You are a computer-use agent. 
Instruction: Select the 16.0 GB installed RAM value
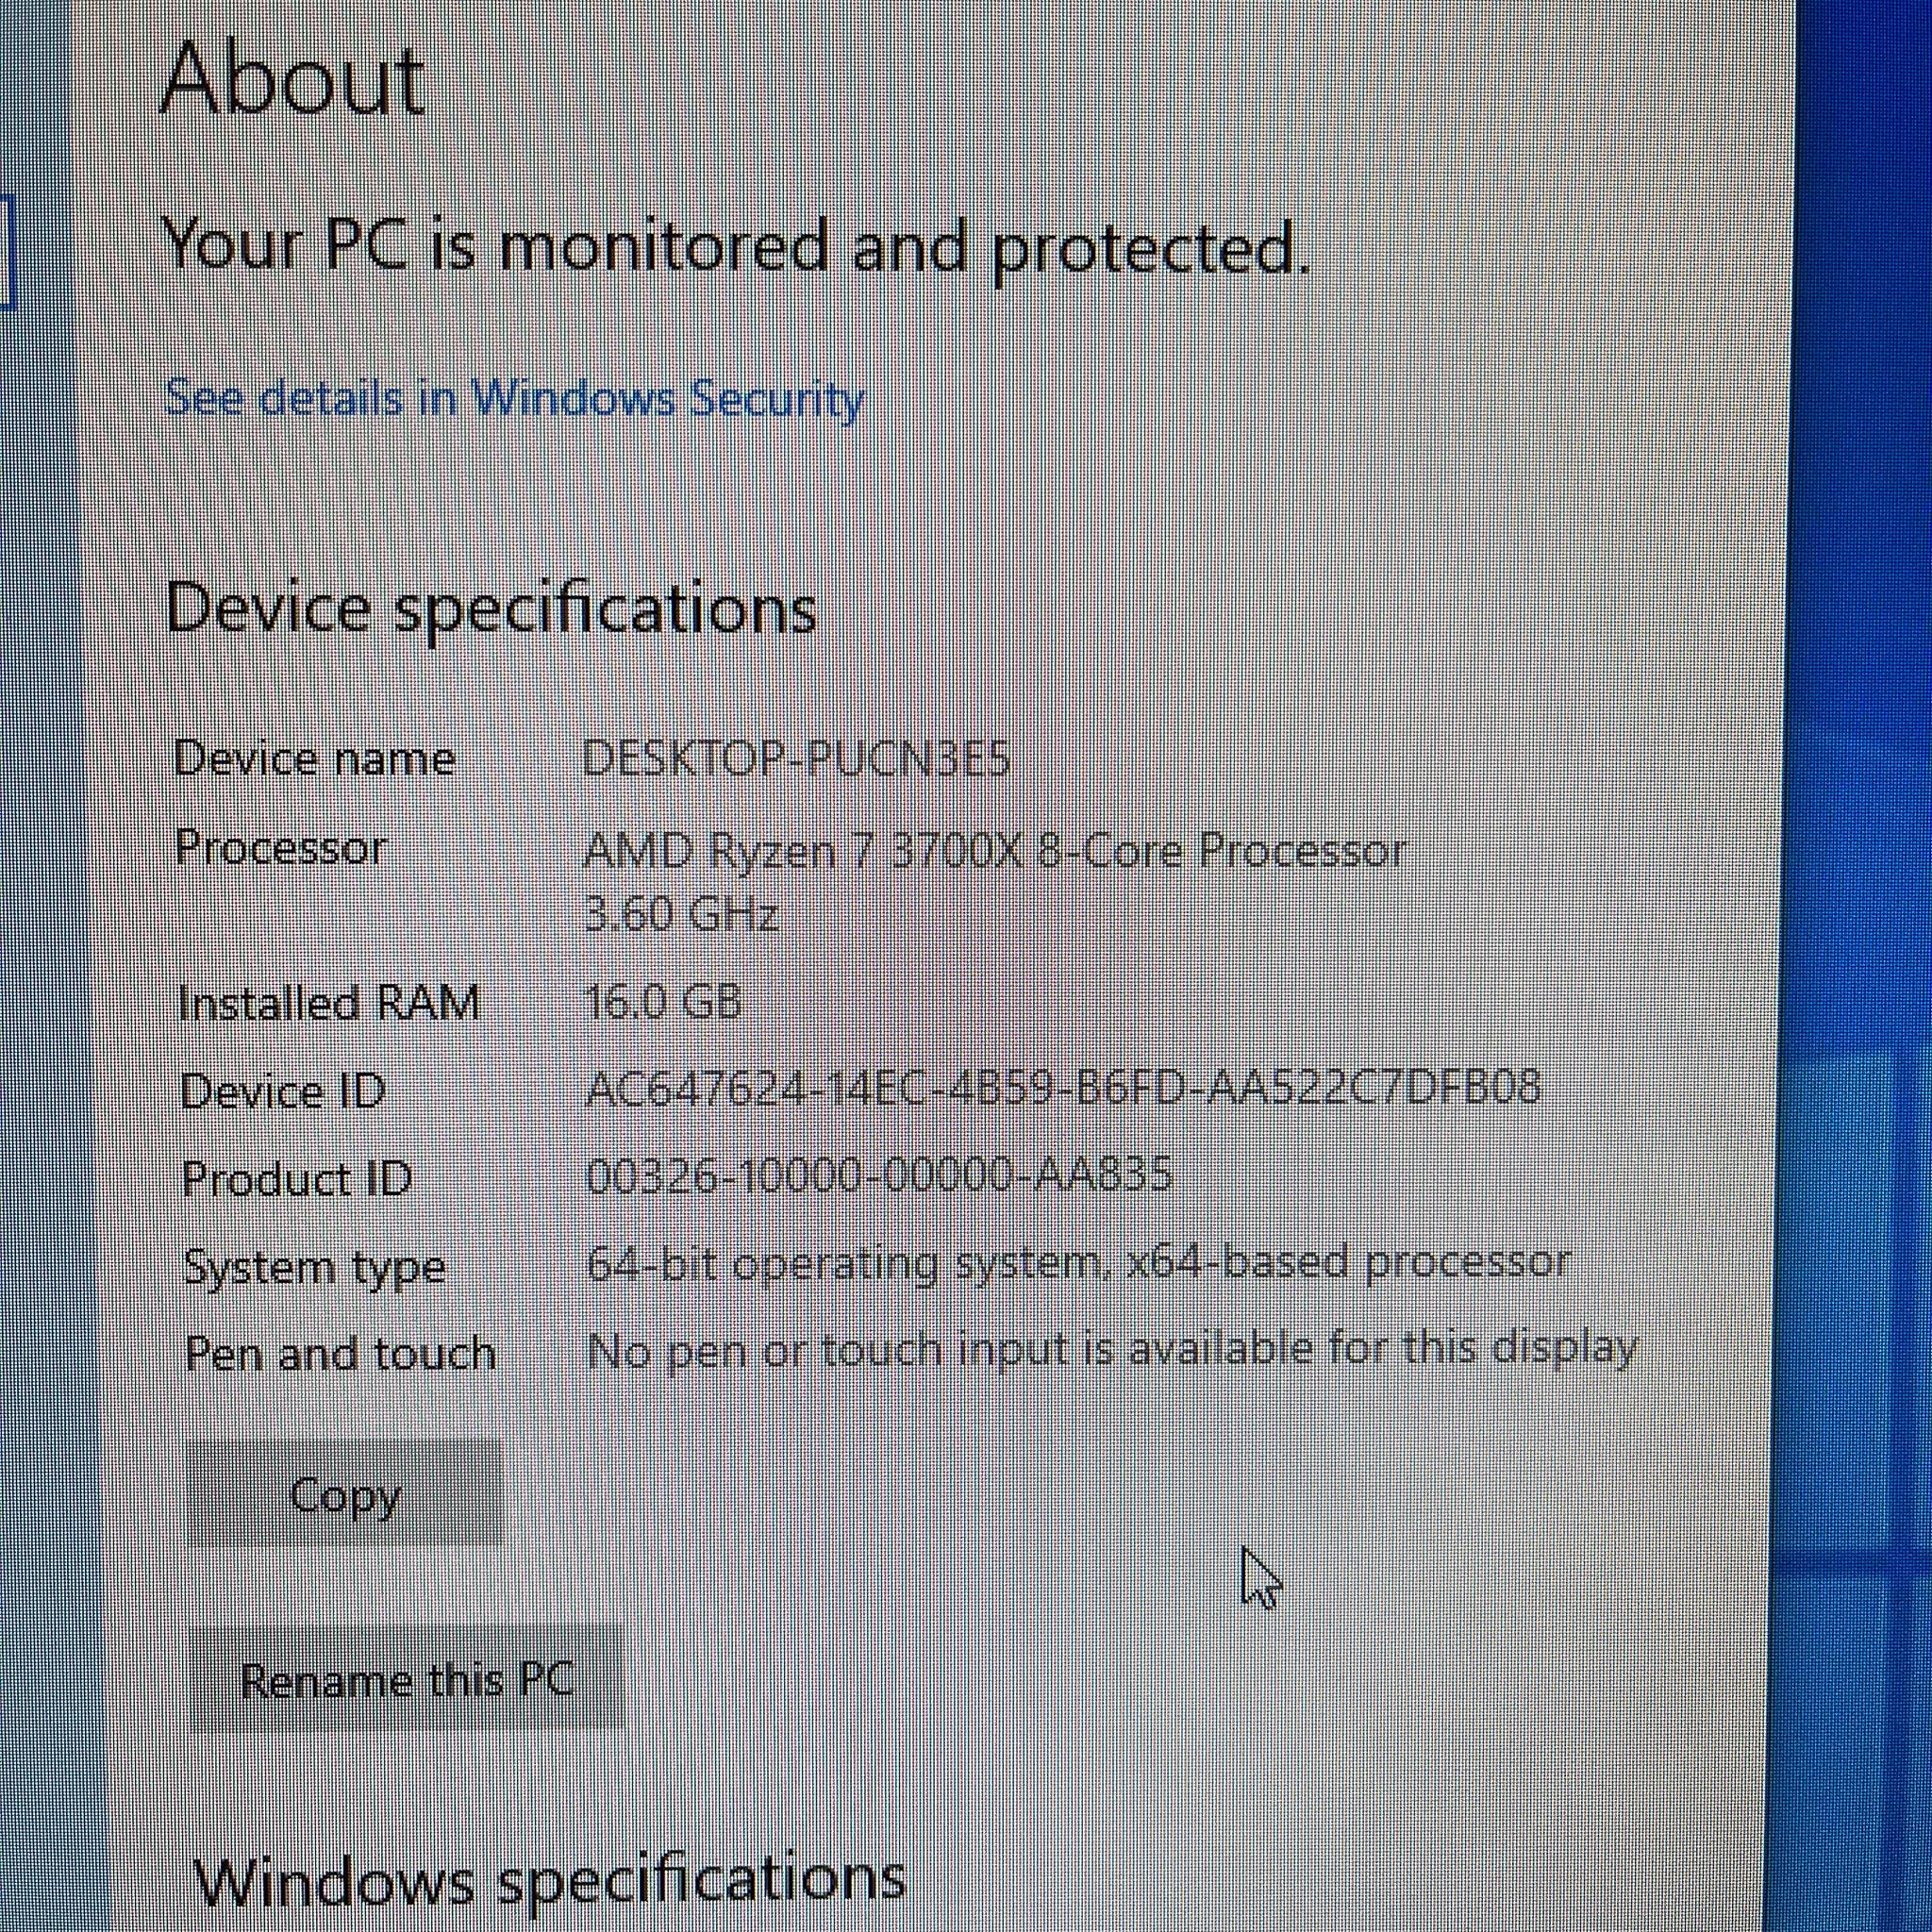(x=664, y=1001)
